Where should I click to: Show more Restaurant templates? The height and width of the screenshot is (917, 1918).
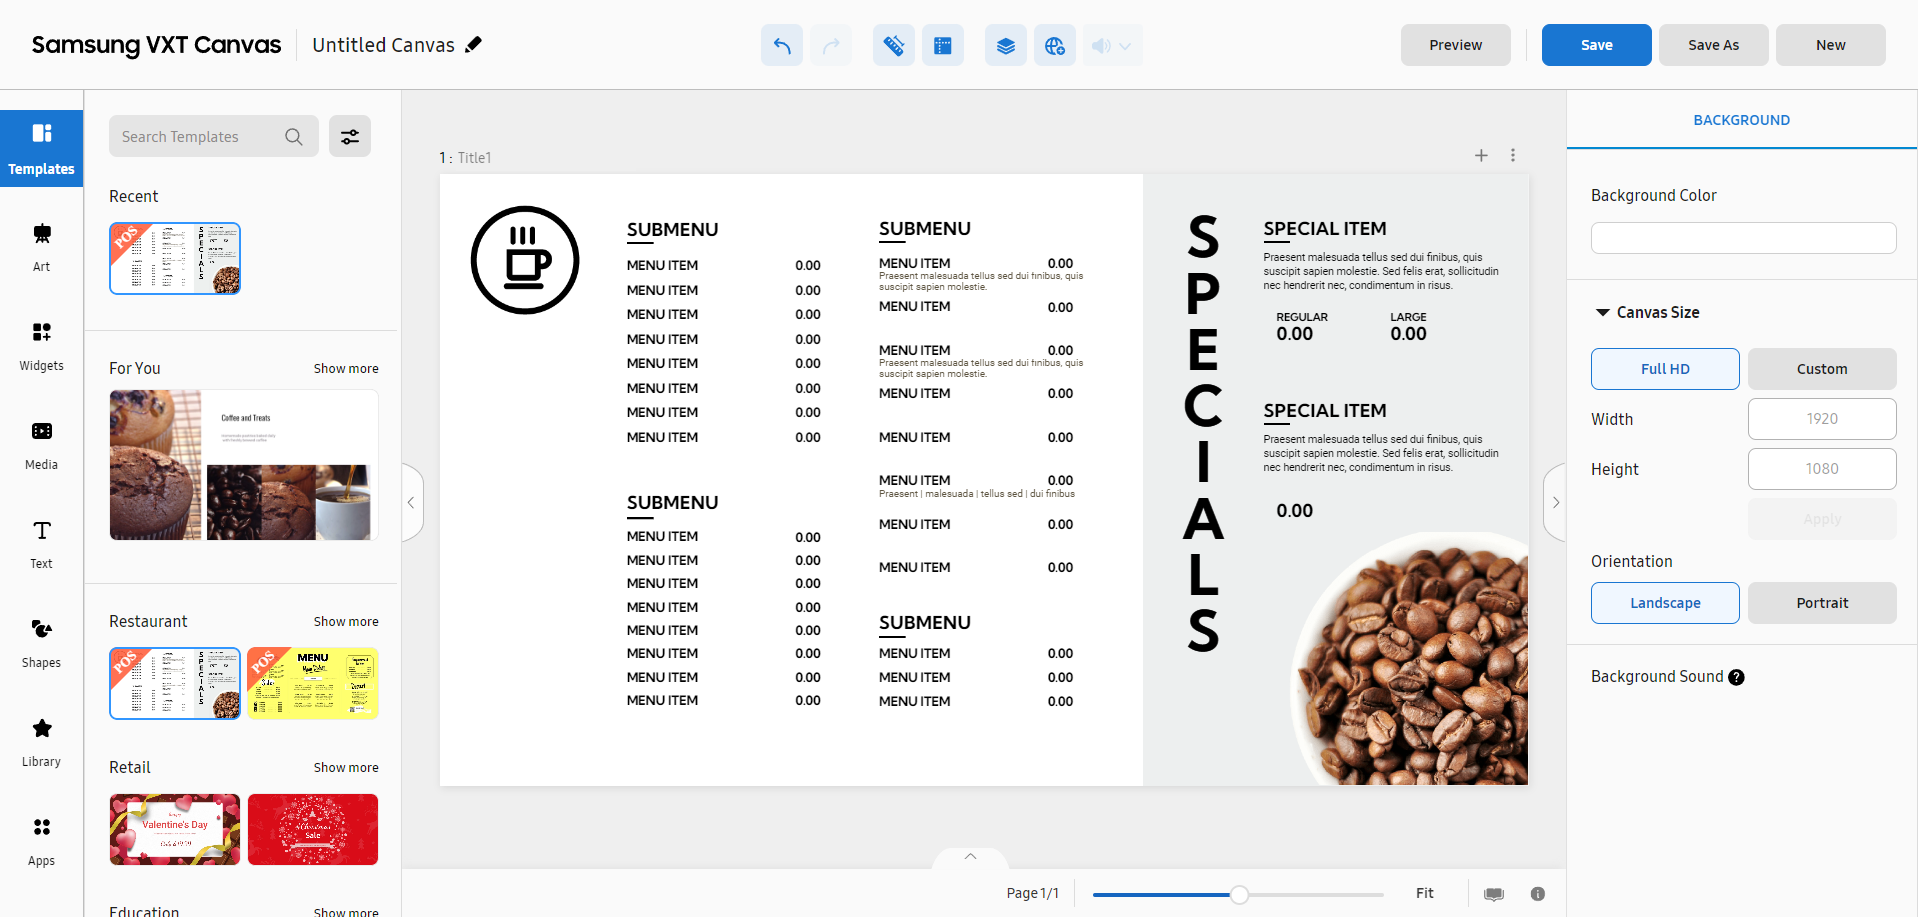point(346,622)
